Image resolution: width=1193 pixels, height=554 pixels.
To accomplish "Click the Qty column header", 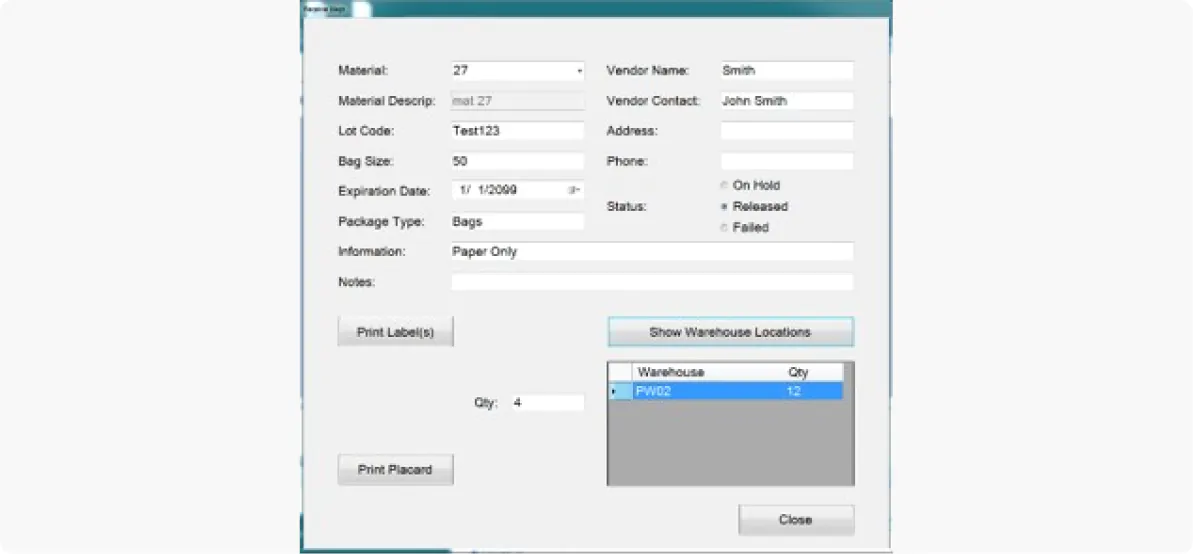I will pos(798,372).
